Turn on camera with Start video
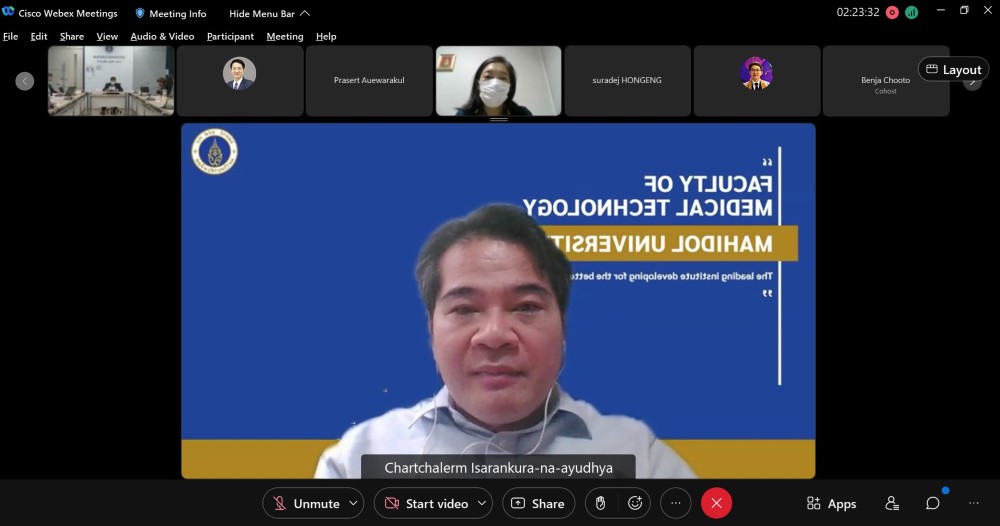Screen dimensions: 1000x526 coord(425,503)
